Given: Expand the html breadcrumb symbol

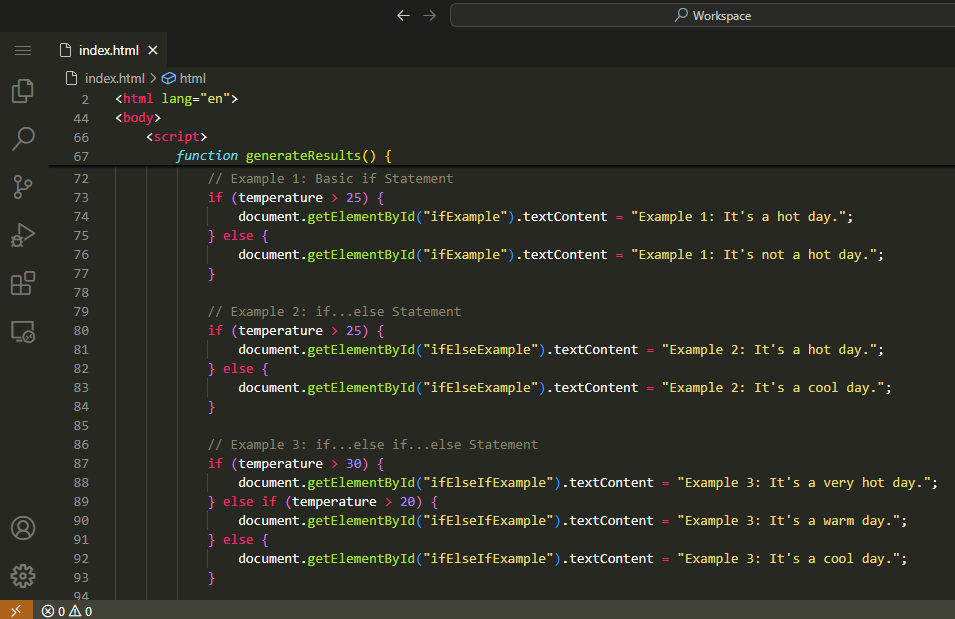Looking at the screenshot, I should click(x=192, y=78).
